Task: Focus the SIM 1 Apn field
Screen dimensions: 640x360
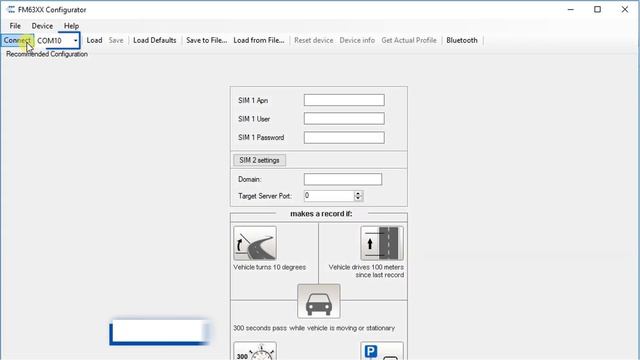Action: point(344,100)
